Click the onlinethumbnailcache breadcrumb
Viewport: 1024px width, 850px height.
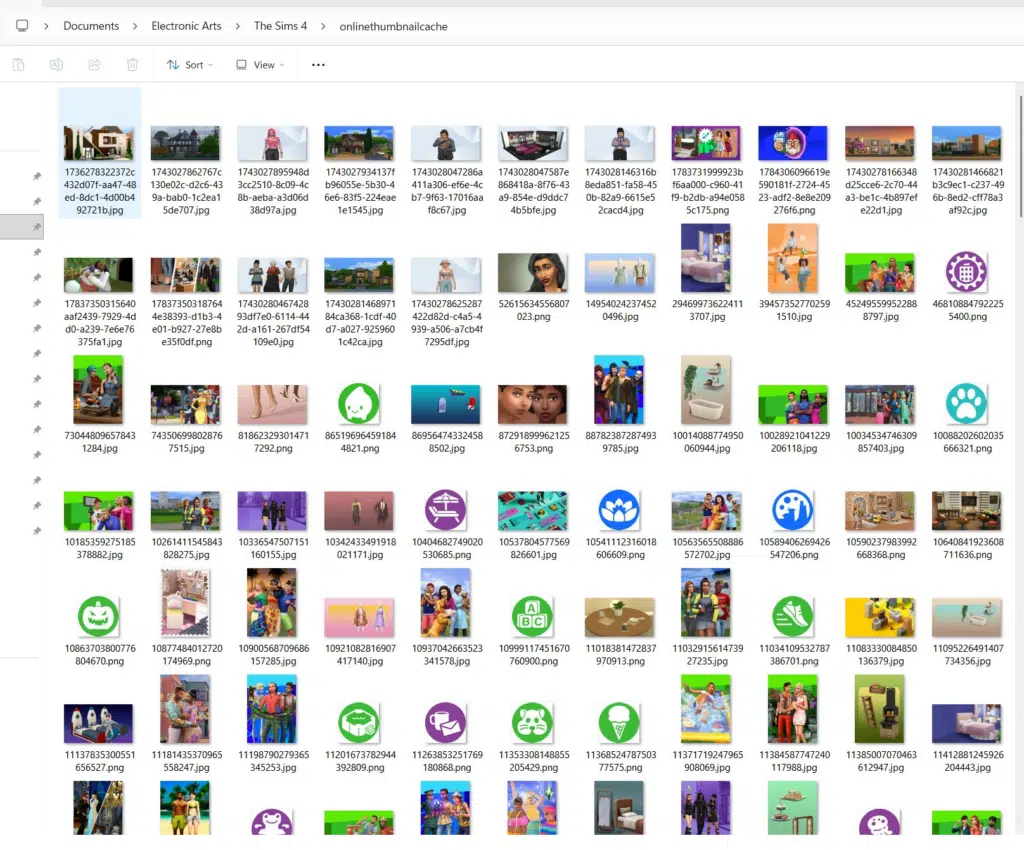[x=393, y=26]
